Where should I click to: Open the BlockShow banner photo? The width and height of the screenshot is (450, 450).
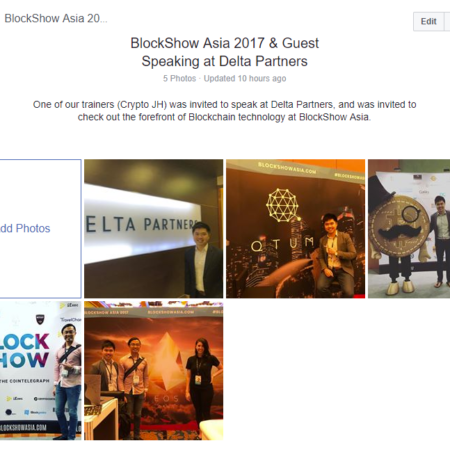point(40,371)
